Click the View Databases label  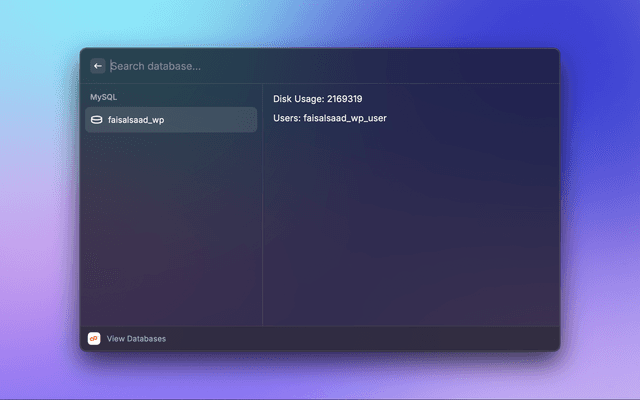(x=136, y=339)
